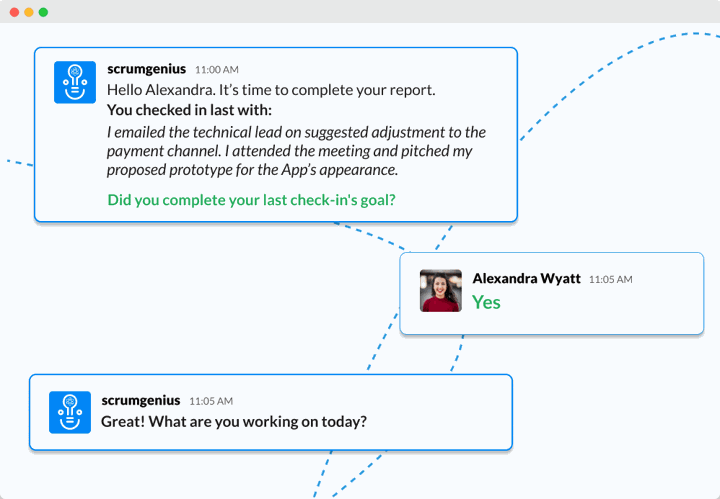Click the green "Yes" reply text
The image size is (720, 499).
(486, 303)
